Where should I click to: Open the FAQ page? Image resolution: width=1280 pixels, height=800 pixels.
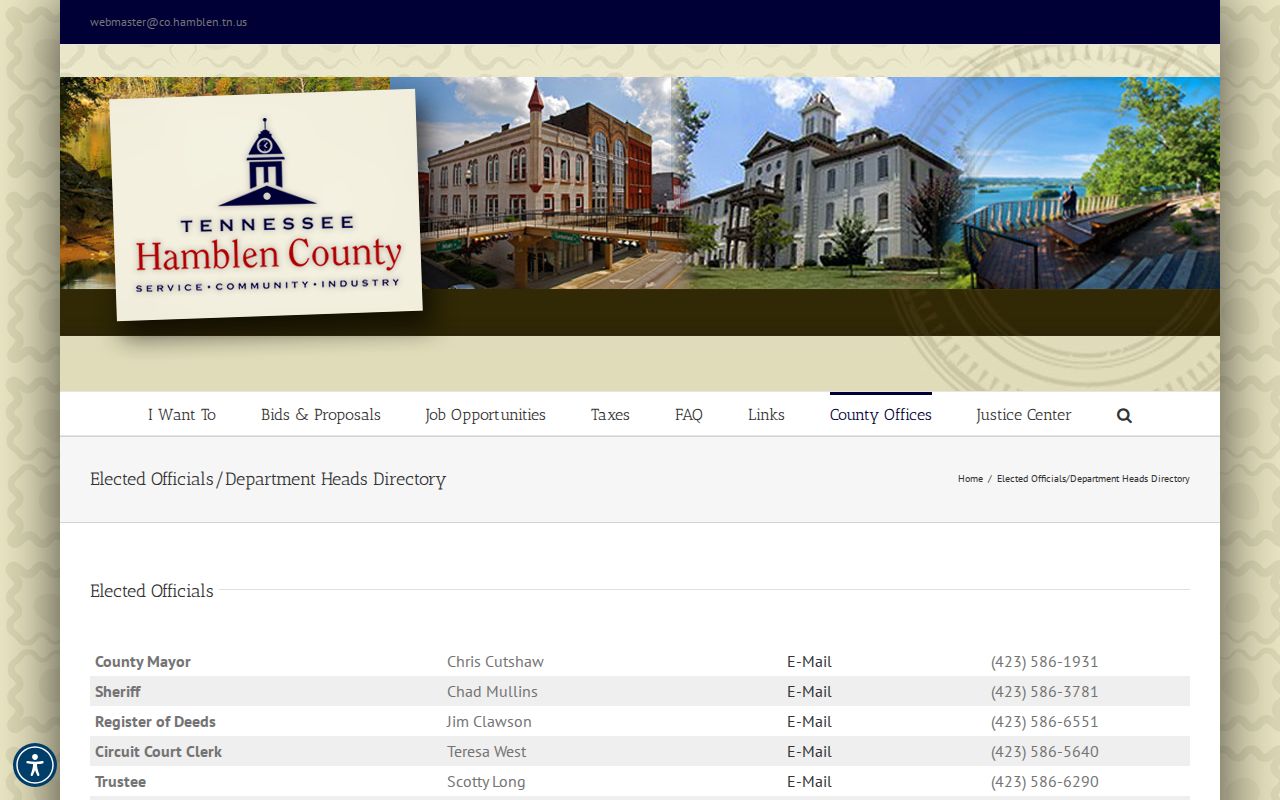pos(689,414)
